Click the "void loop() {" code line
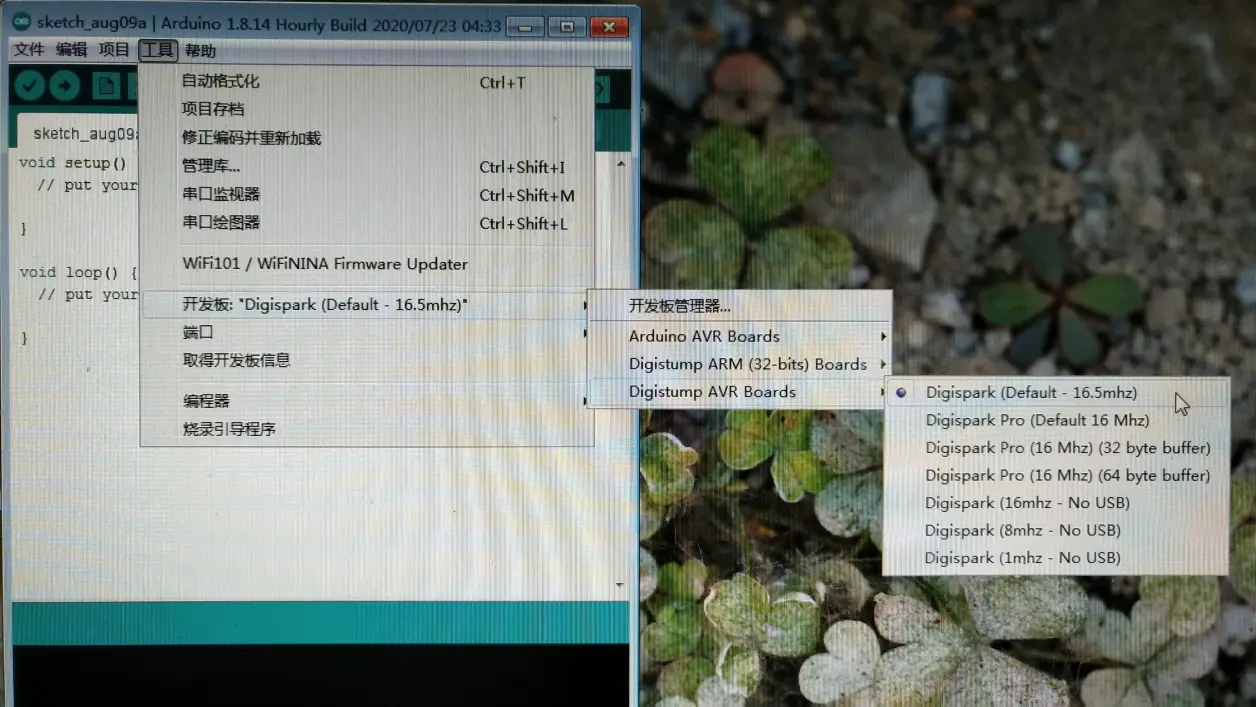 coord(78,272)
